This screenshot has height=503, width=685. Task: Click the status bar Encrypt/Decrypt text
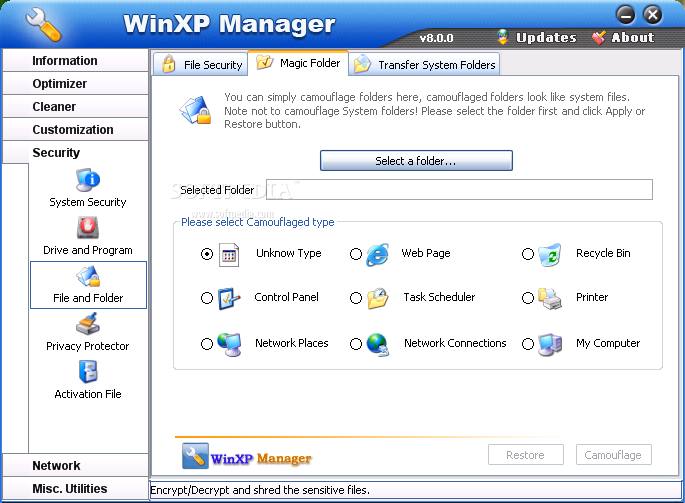260,490
